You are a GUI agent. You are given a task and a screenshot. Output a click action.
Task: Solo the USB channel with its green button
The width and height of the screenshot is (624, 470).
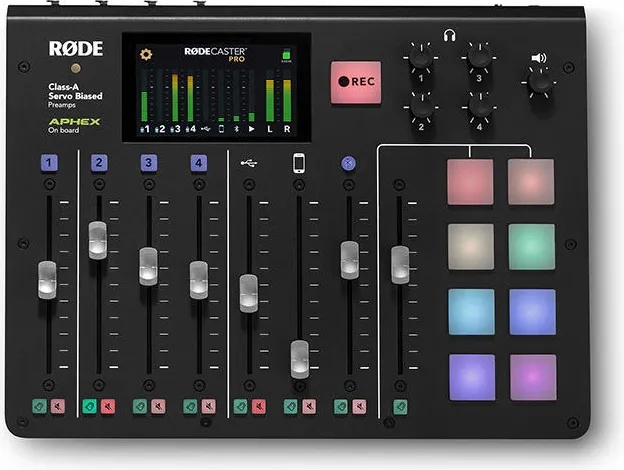click(240, 407)
